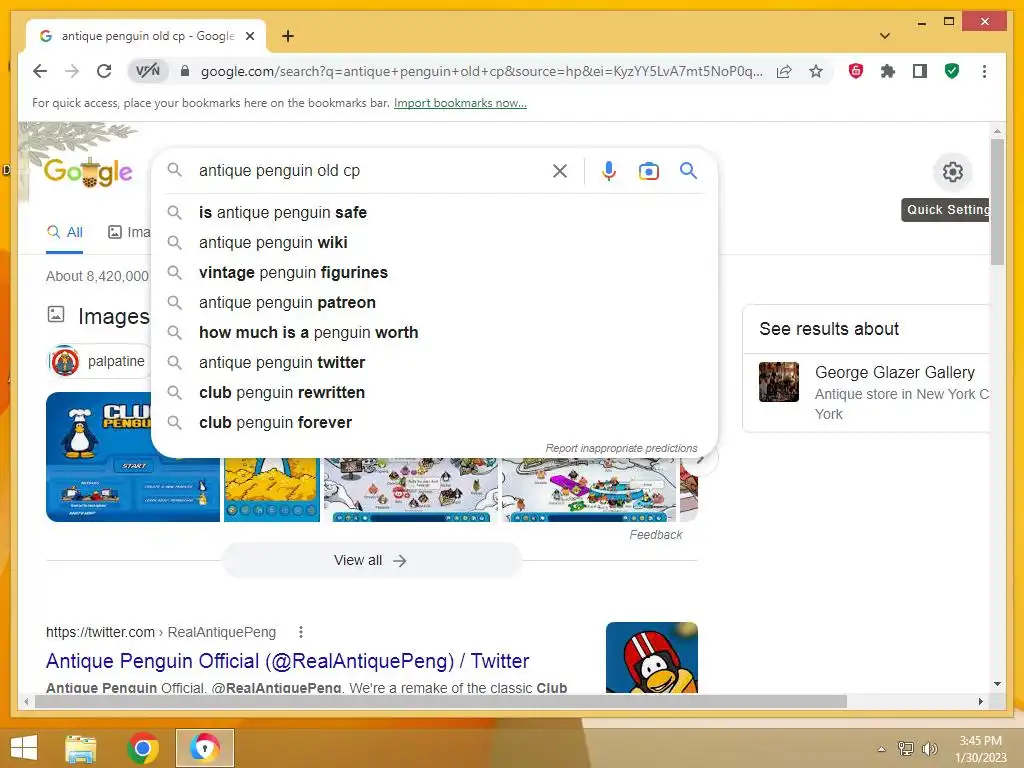
Task: View site security lock info
Action: tap(185, 71)
